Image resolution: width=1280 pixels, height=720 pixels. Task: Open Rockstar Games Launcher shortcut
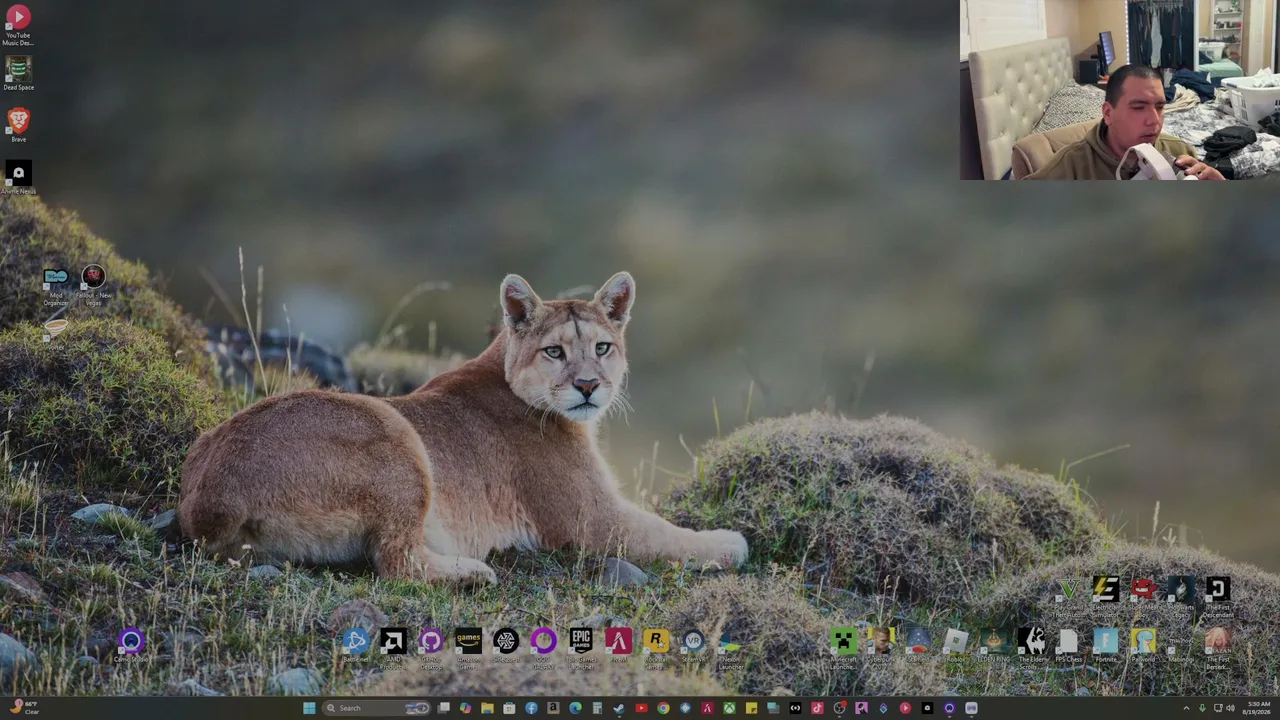[x=656, y=648]
